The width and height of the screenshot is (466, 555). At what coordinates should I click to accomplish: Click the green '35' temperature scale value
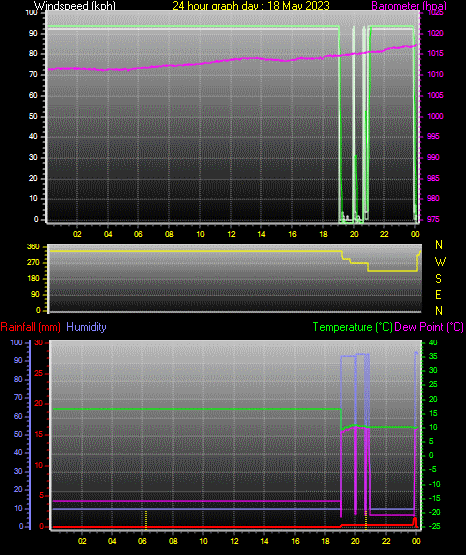click(433, 356)
